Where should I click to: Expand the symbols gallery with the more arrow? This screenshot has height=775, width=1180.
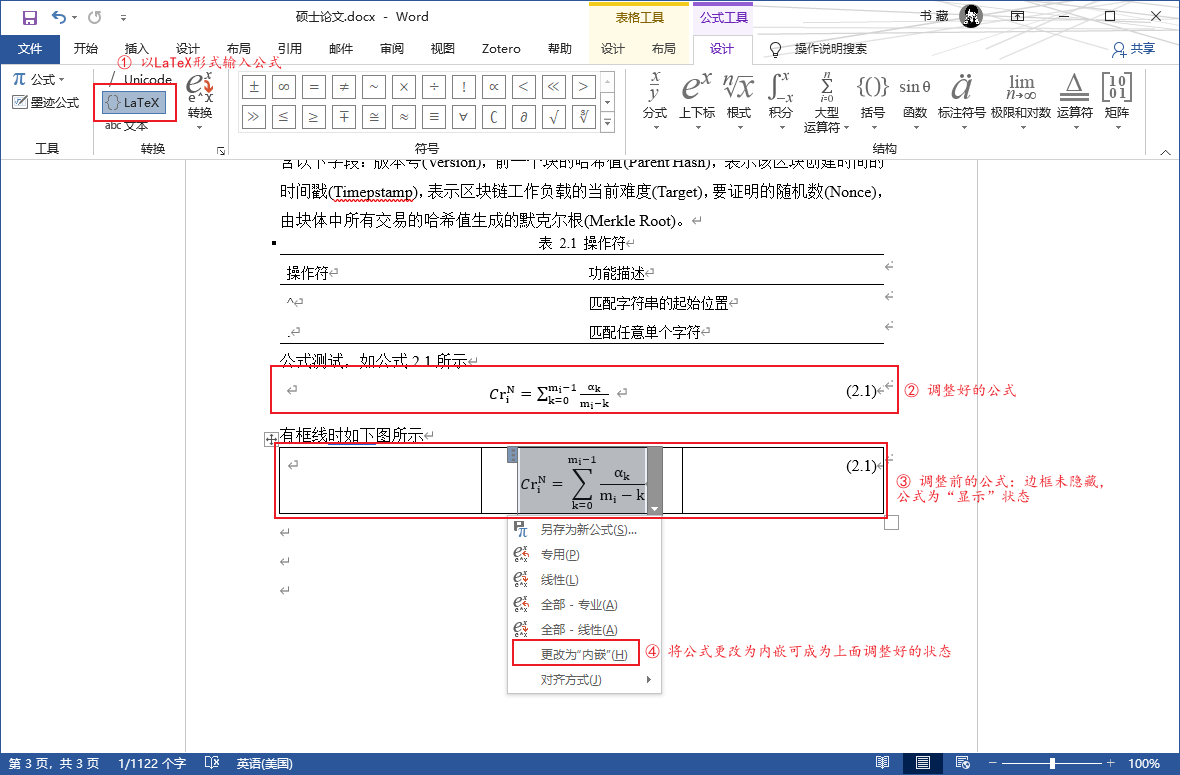607,122
